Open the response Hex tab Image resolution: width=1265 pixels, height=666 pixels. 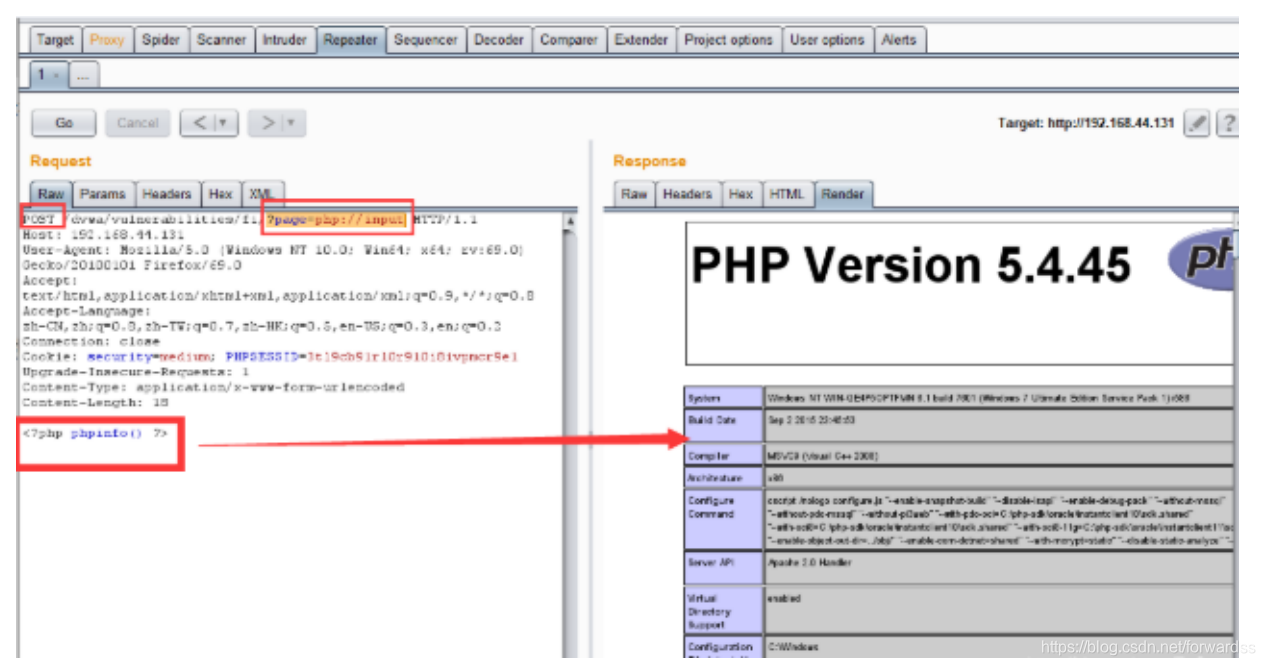741,194
